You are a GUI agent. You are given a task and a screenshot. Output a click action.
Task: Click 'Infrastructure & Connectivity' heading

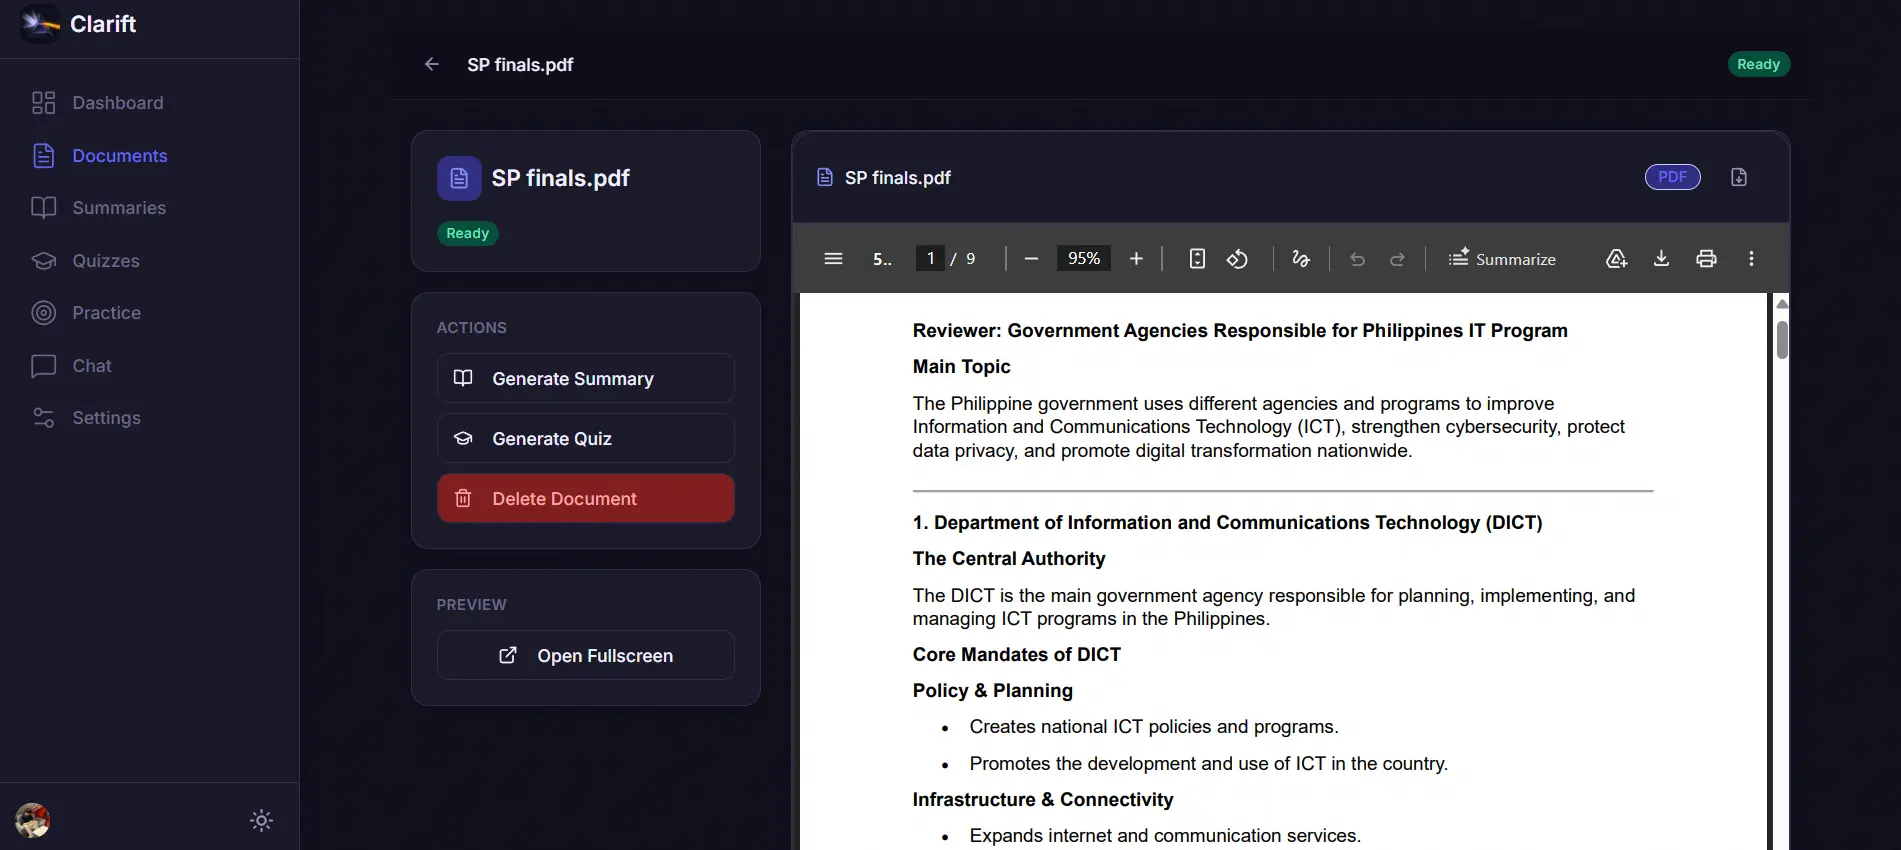[x=1043, y=800]
